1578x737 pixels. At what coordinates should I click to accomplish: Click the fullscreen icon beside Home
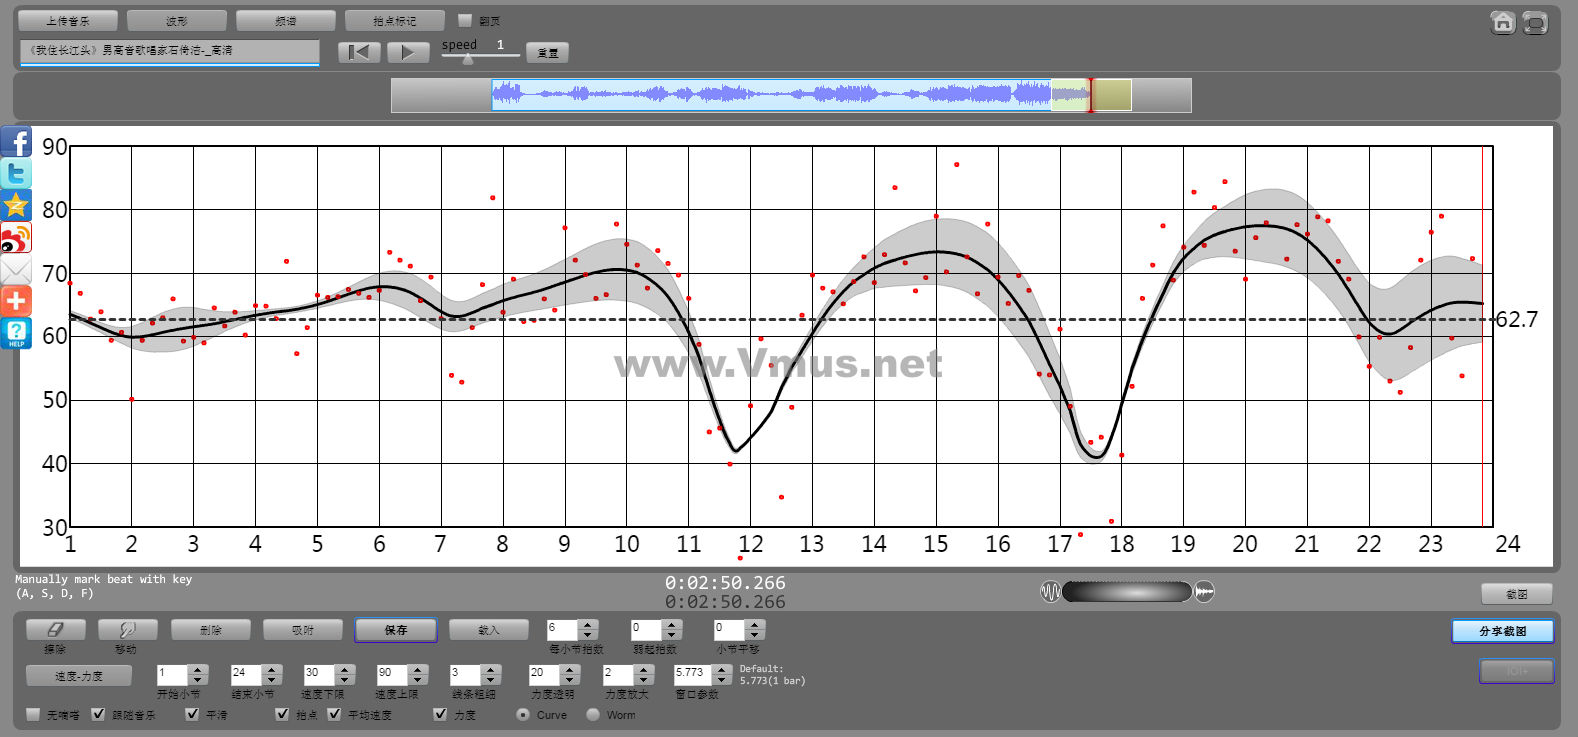coord(1535,22)
